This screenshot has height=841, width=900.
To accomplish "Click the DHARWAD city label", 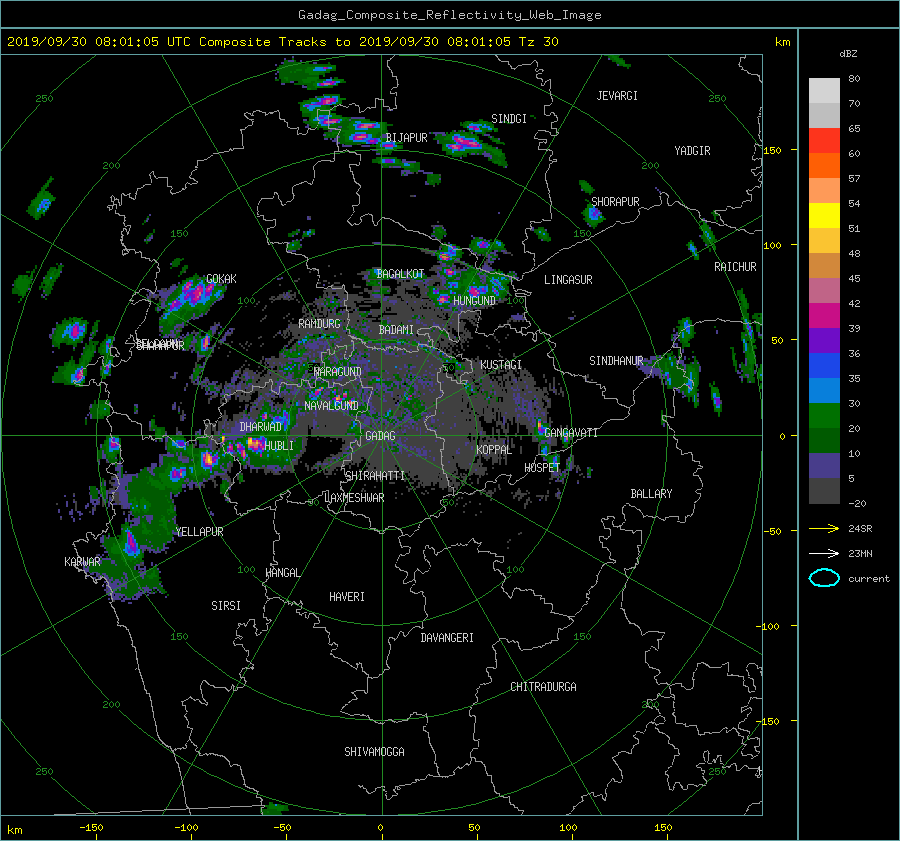I will [260, 427].
